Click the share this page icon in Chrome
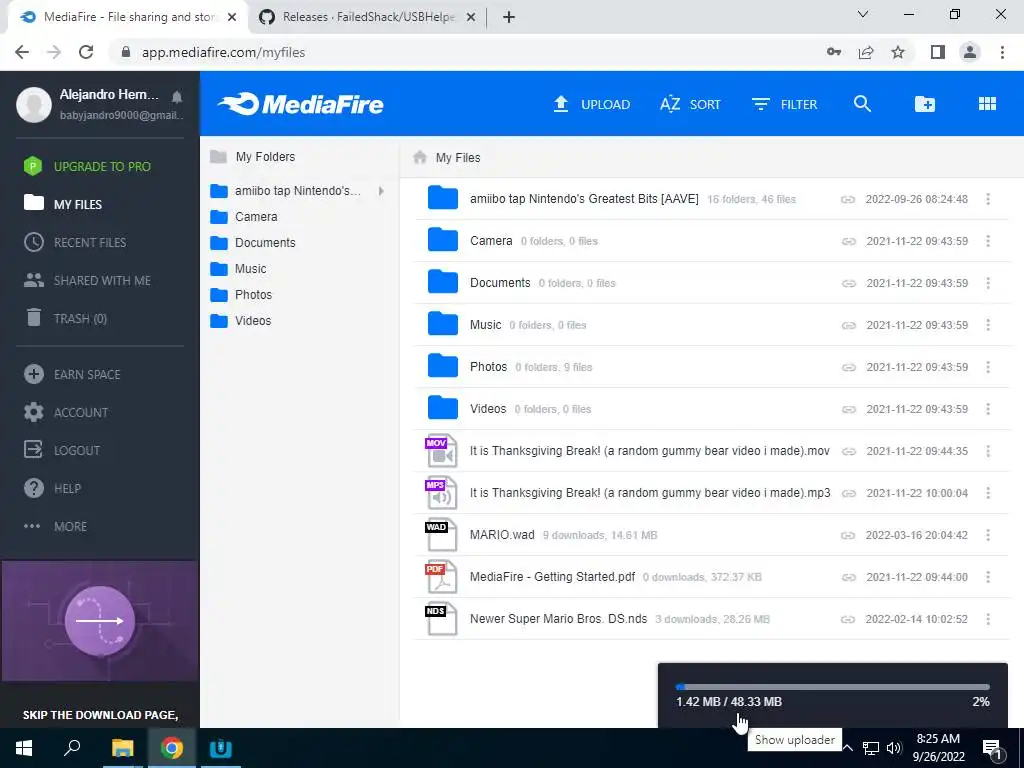 [x=866, y=52]
